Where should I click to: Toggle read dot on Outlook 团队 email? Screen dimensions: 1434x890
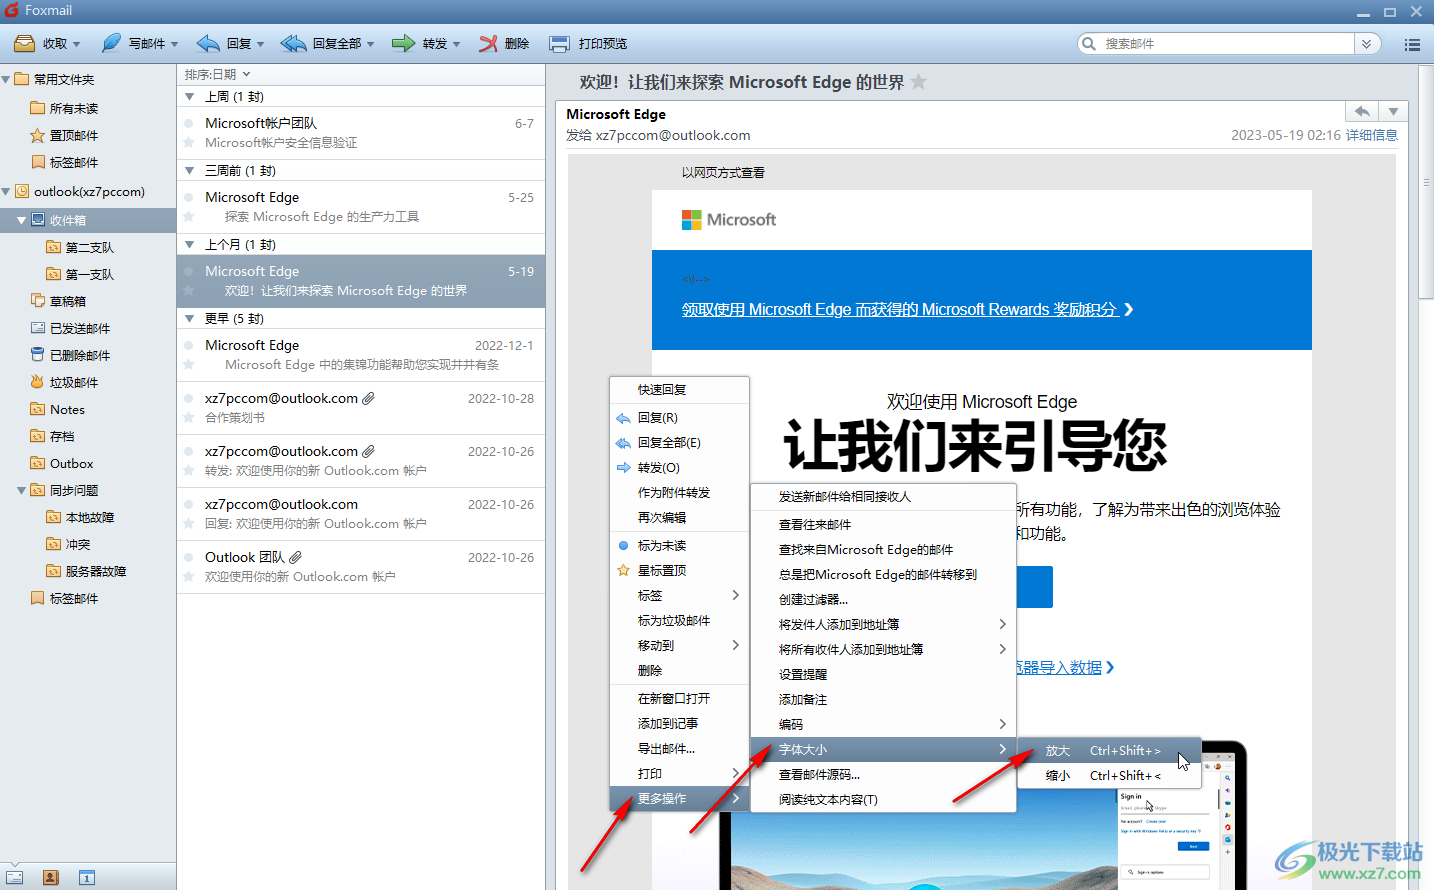coord(188,557)
